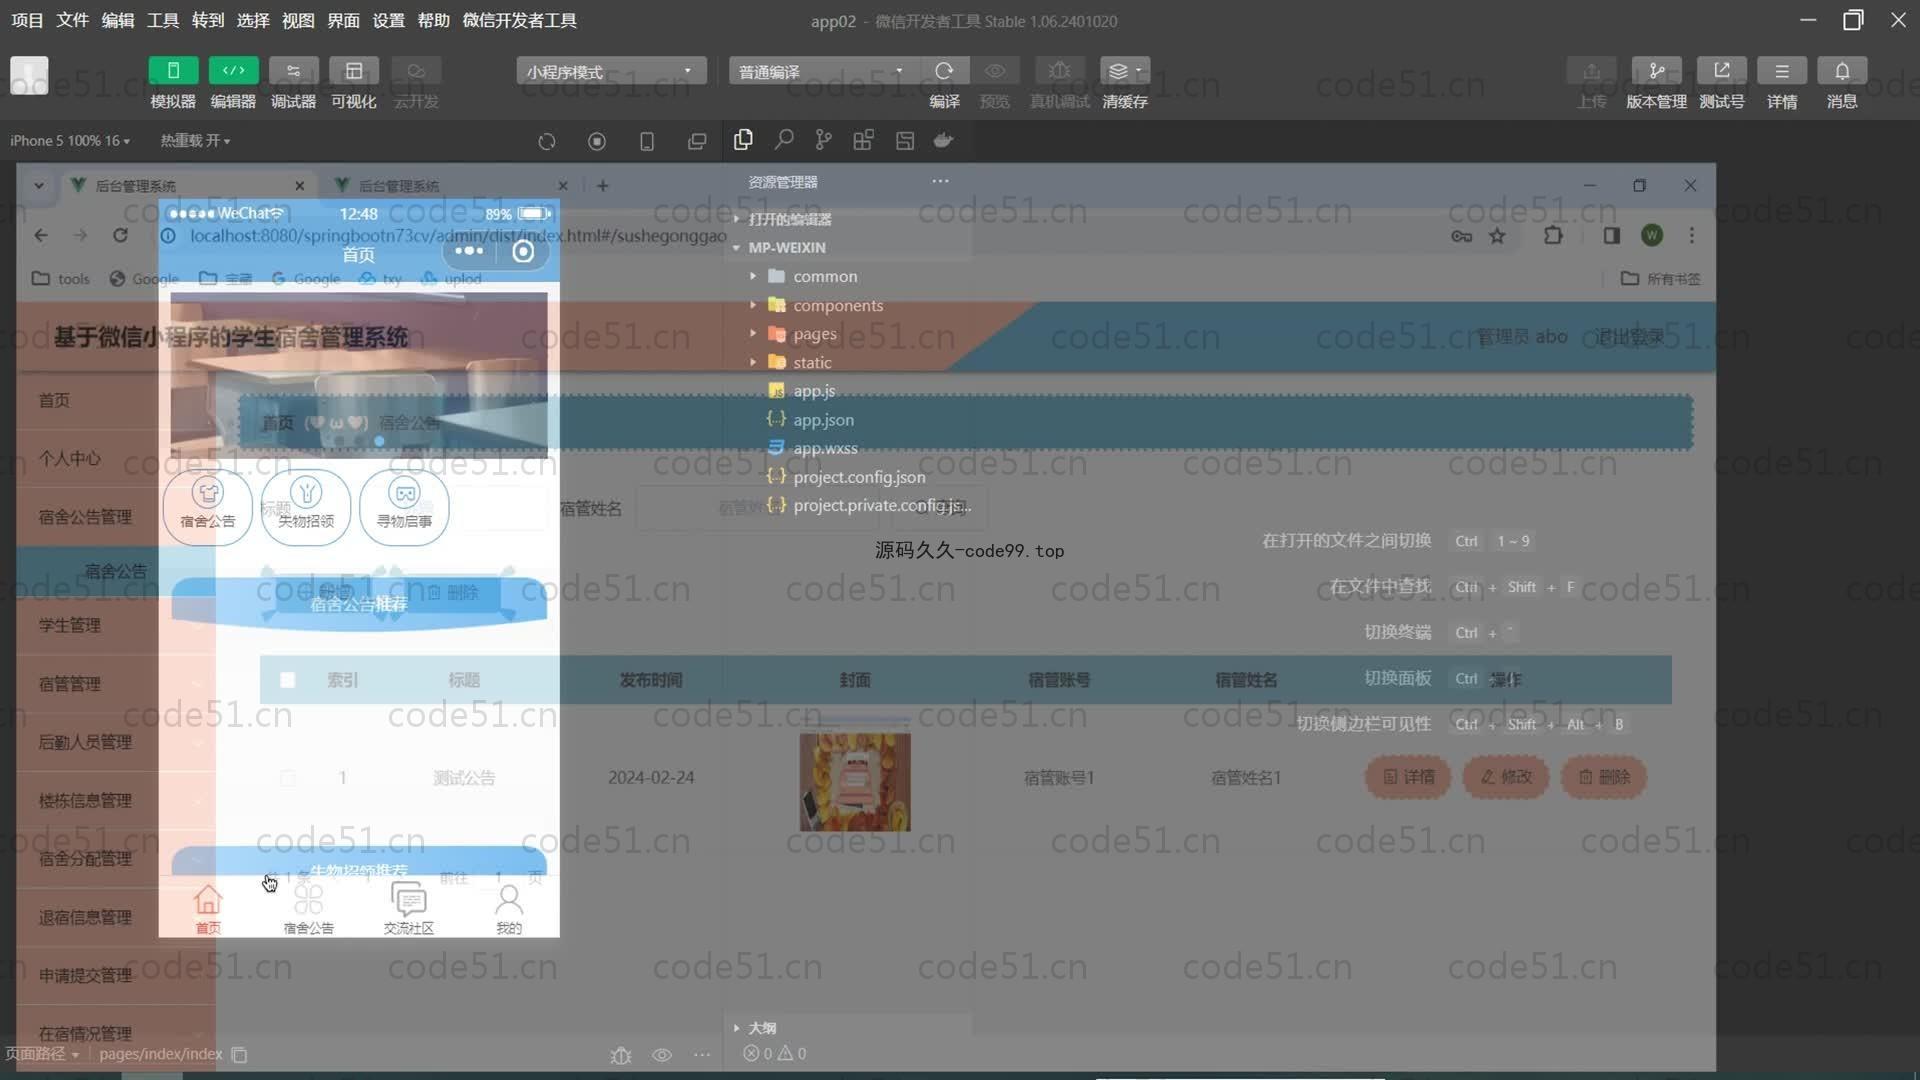The image size is (1920, 1080).
Task: Click the status bar debug bug icon
Action: tap(621, 1055)
